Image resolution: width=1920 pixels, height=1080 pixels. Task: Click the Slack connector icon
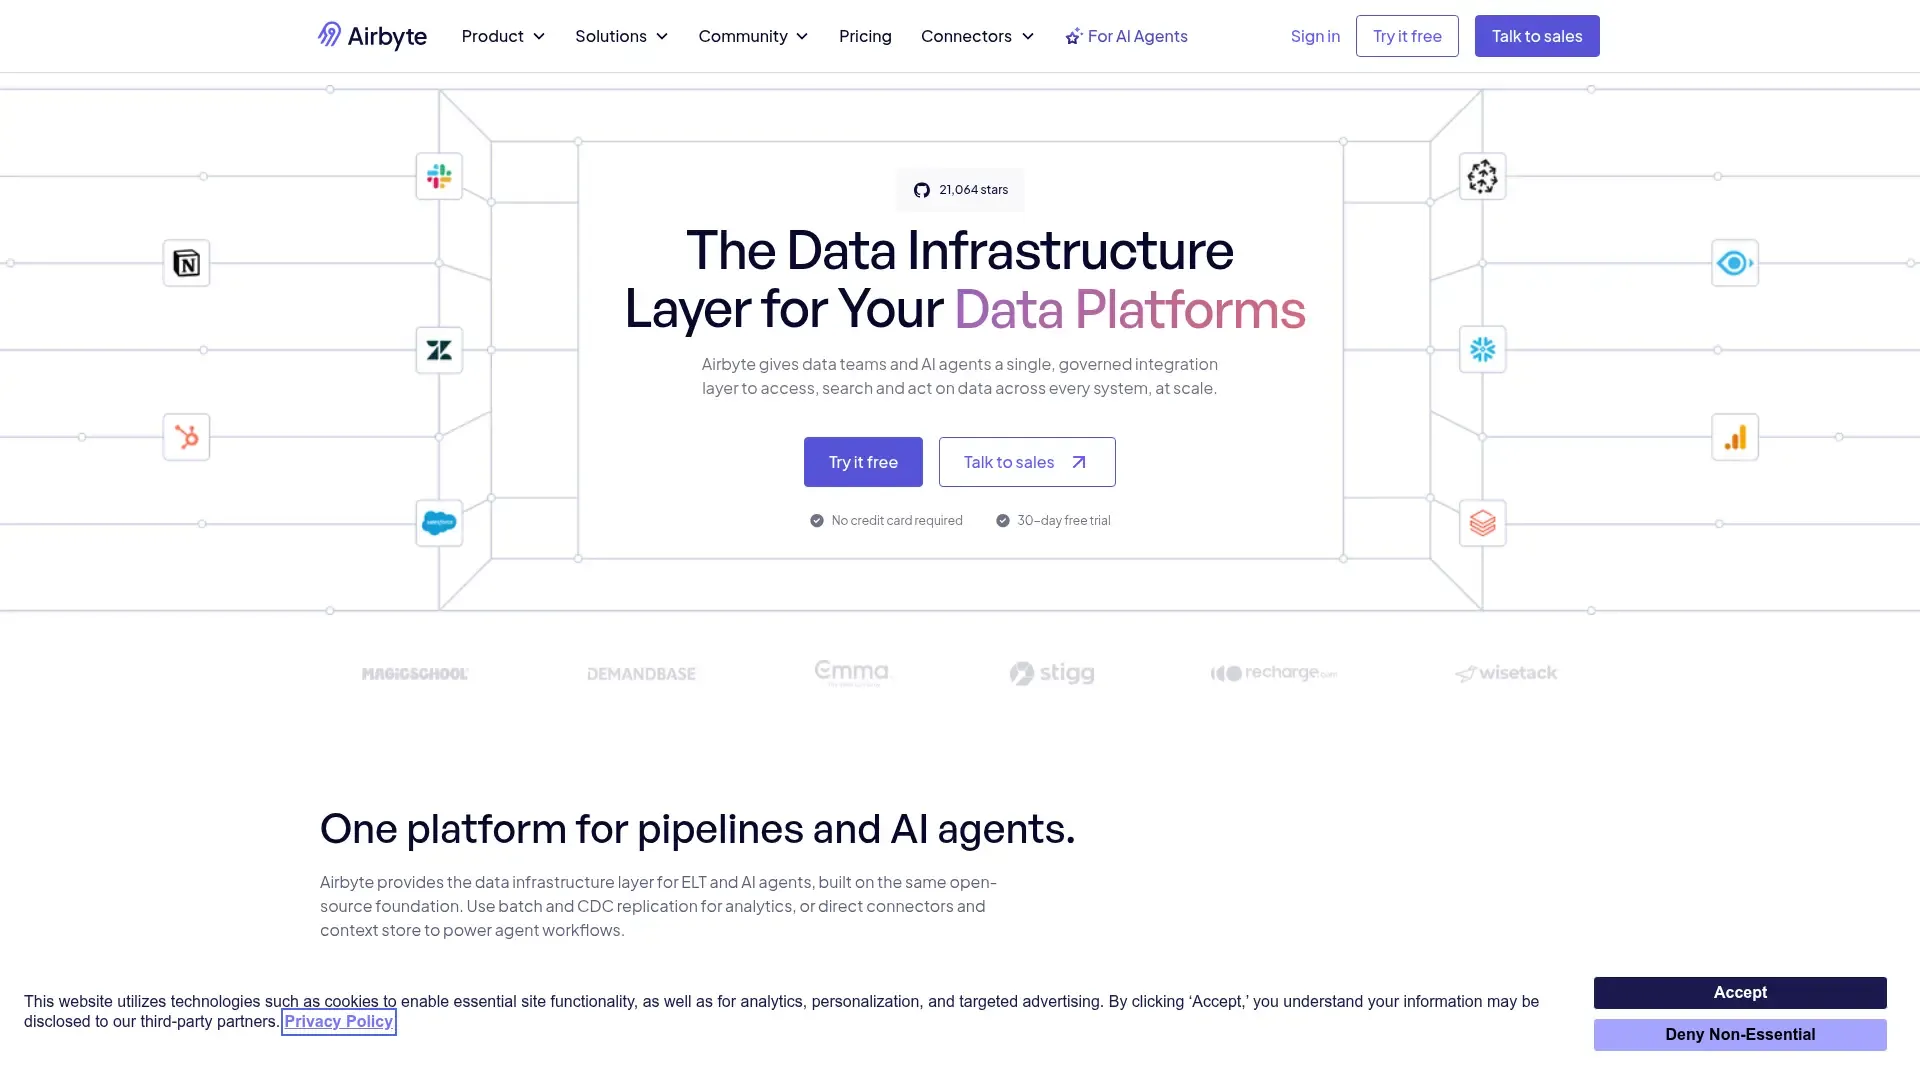439,177
